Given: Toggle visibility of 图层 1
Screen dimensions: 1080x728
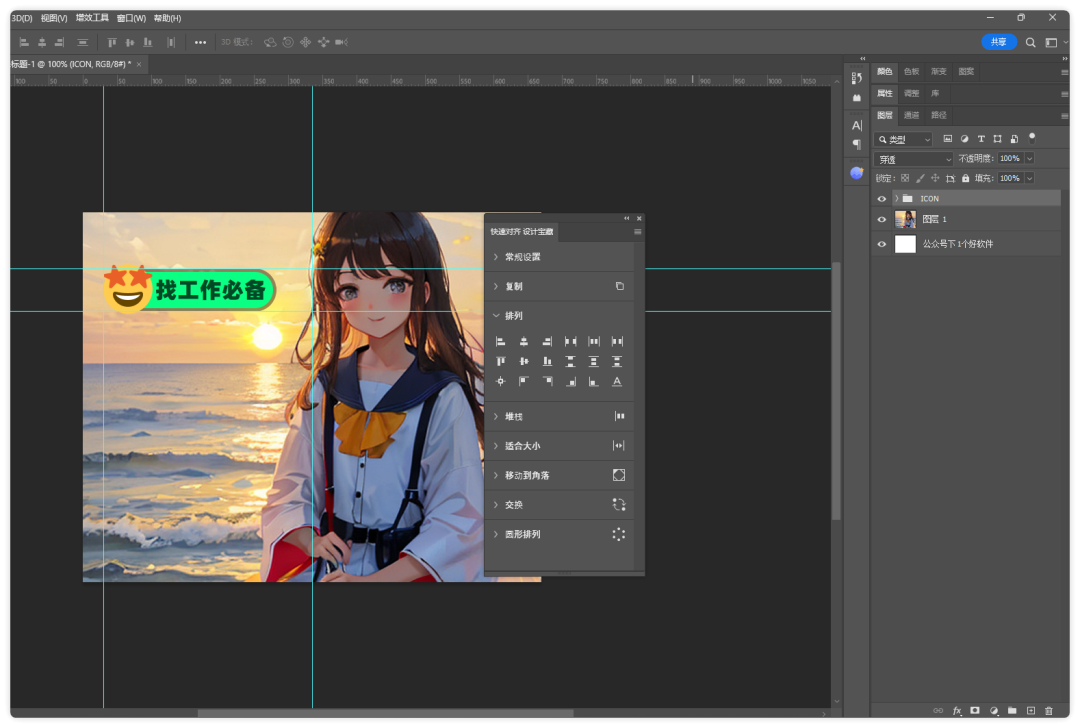Looking at the screenshot, I should point(881,219).
